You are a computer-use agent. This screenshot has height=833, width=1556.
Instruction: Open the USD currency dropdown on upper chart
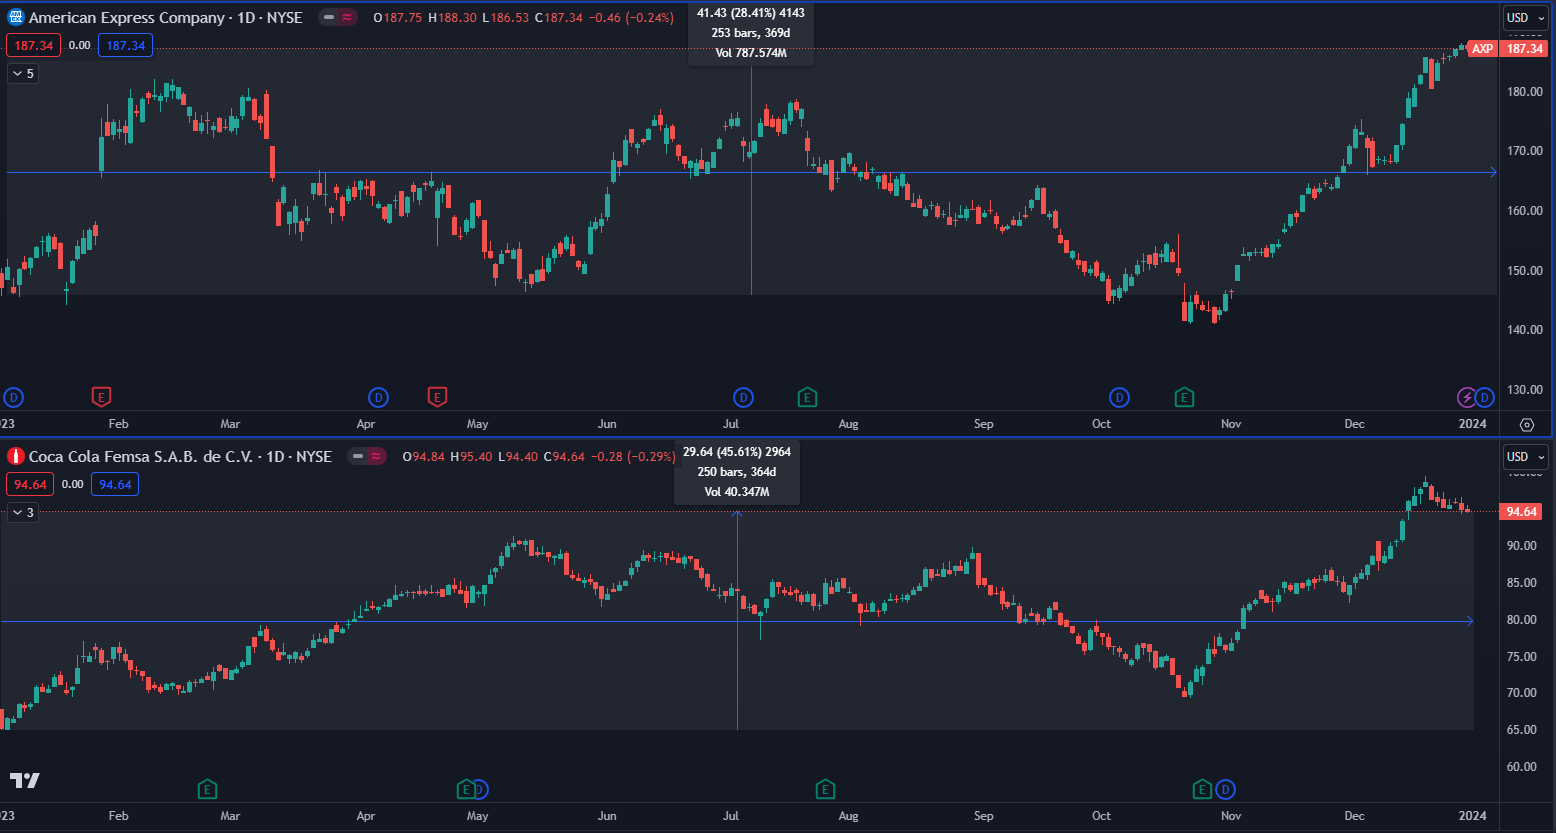[1524, 18]
